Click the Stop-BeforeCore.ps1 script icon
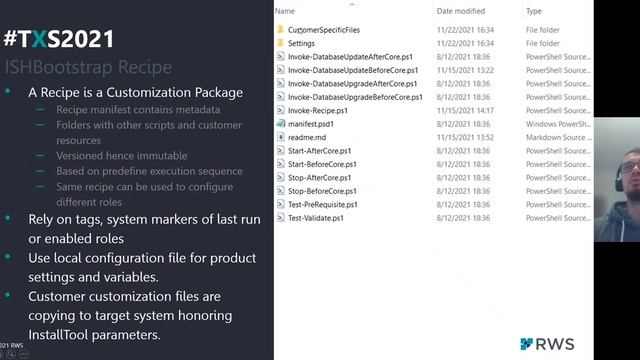Image resolution: width=640 pixels, height=360 pixels. point(280,191)
